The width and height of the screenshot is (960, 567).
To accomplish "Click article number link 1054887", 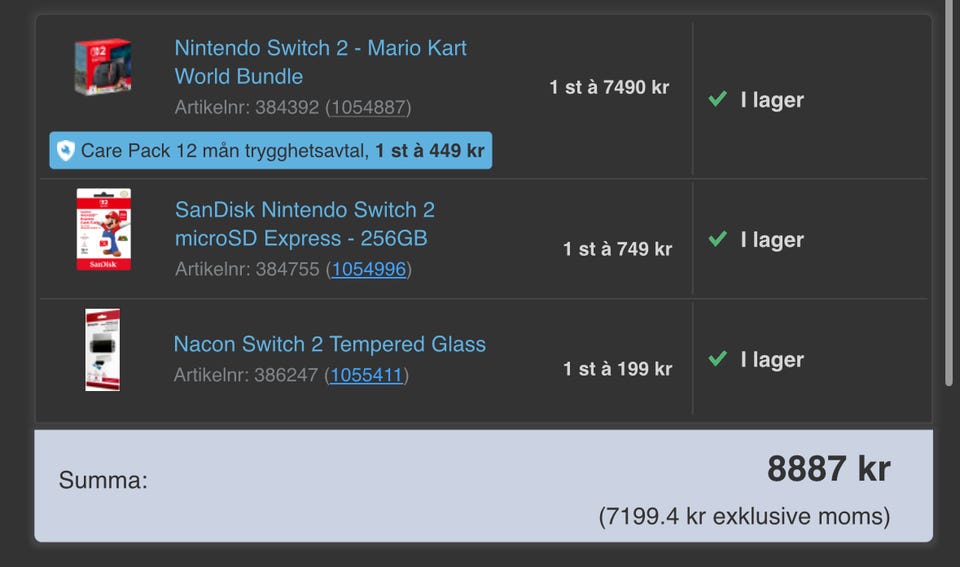I will (x=369, y=107).
